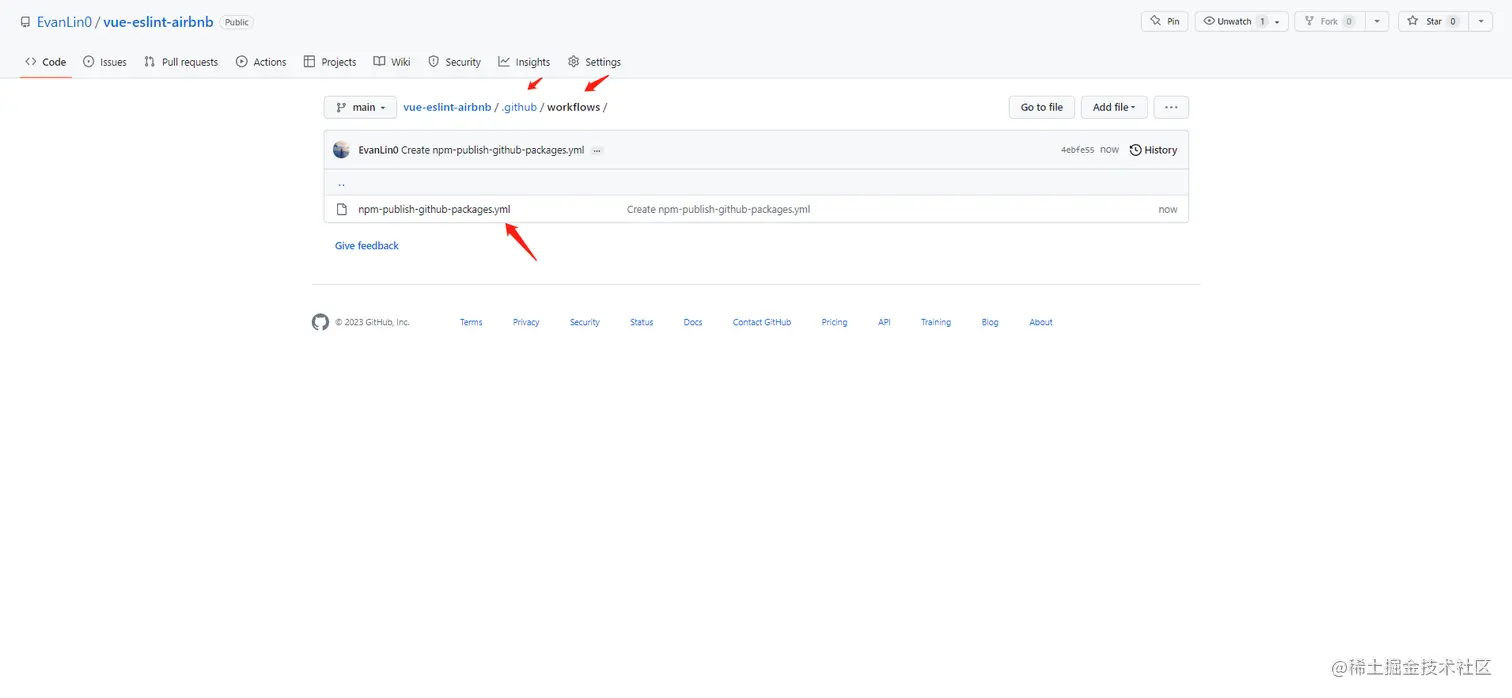
Task: Pin the repository with the Pin button
Action: (x=1165, y=21)
